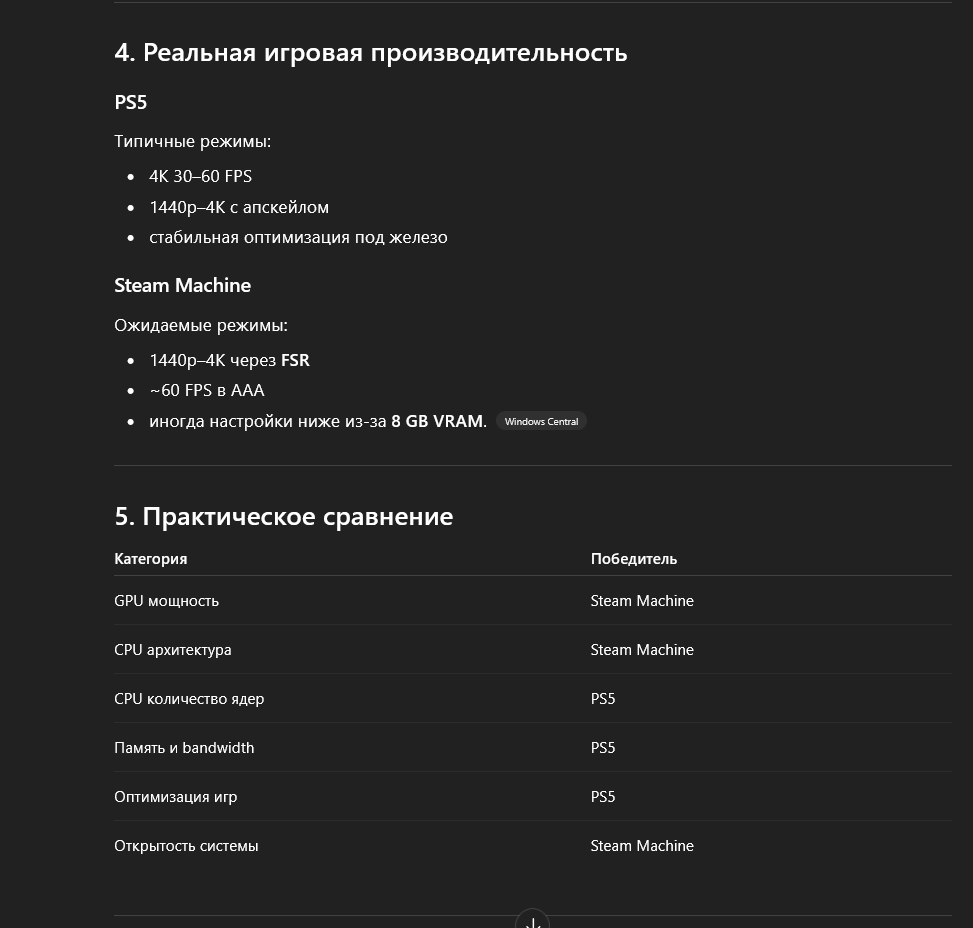Screen dimensions: 973x928
Task: Click the "Категория" table column header
Action: (x=151, y=559)
